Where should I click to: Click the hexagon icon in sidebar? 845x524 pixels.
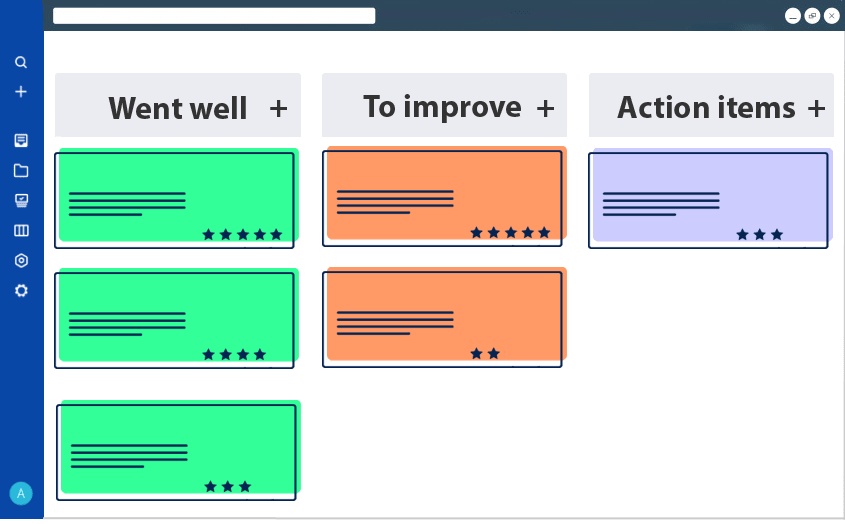(21, 260)
